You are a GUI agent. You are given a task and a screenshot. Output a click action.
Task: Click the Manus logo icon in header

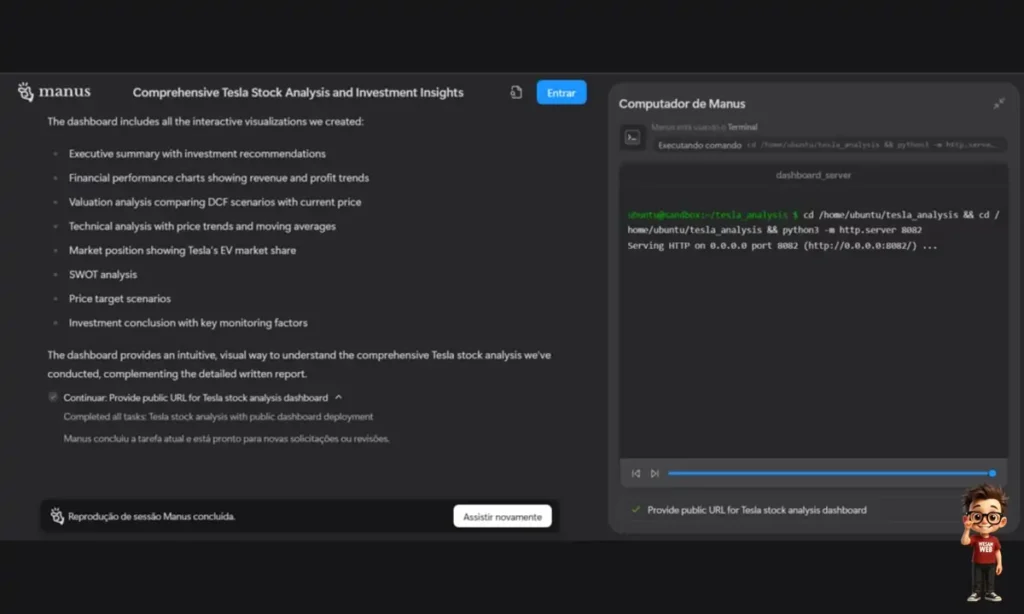(x=25, y=91)
